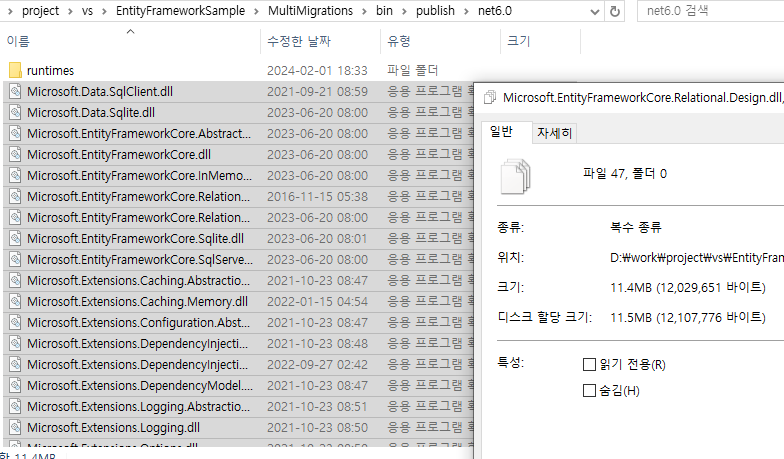The width and height of the screenshot is (784, 459).
Task: Click the multiple-files icon in the properties dialog title
Action: (490, 98)
